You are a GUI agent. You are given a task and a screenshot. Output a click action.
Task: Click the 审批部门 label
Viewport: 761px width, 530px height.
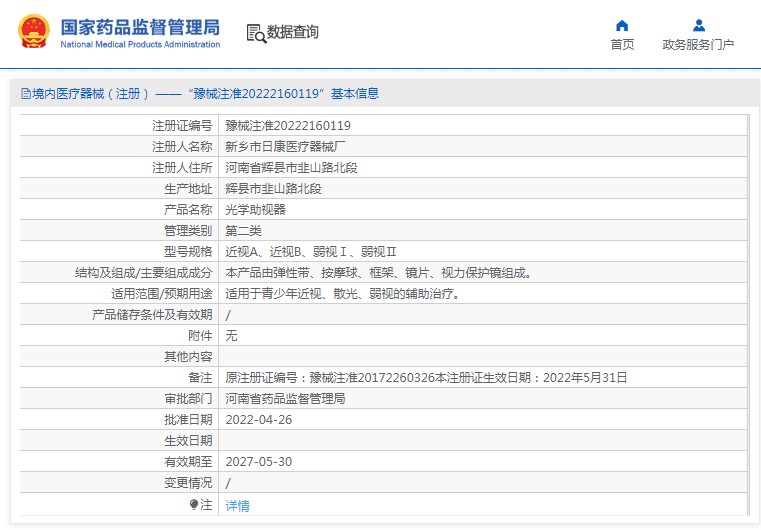click(x=188, y=398)
